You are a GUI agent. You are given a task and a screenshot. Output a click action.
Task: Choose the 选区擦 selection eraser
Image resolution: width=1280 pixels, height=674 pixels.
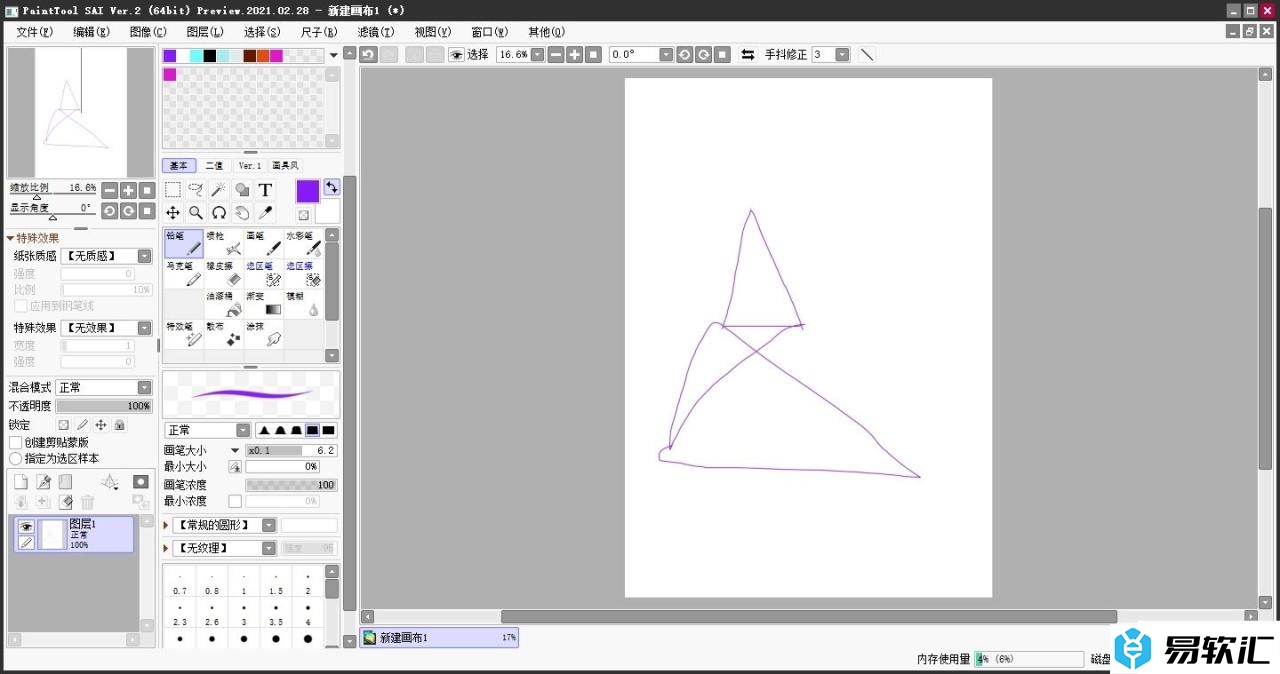pyautogui.click(x=304, y=274)
